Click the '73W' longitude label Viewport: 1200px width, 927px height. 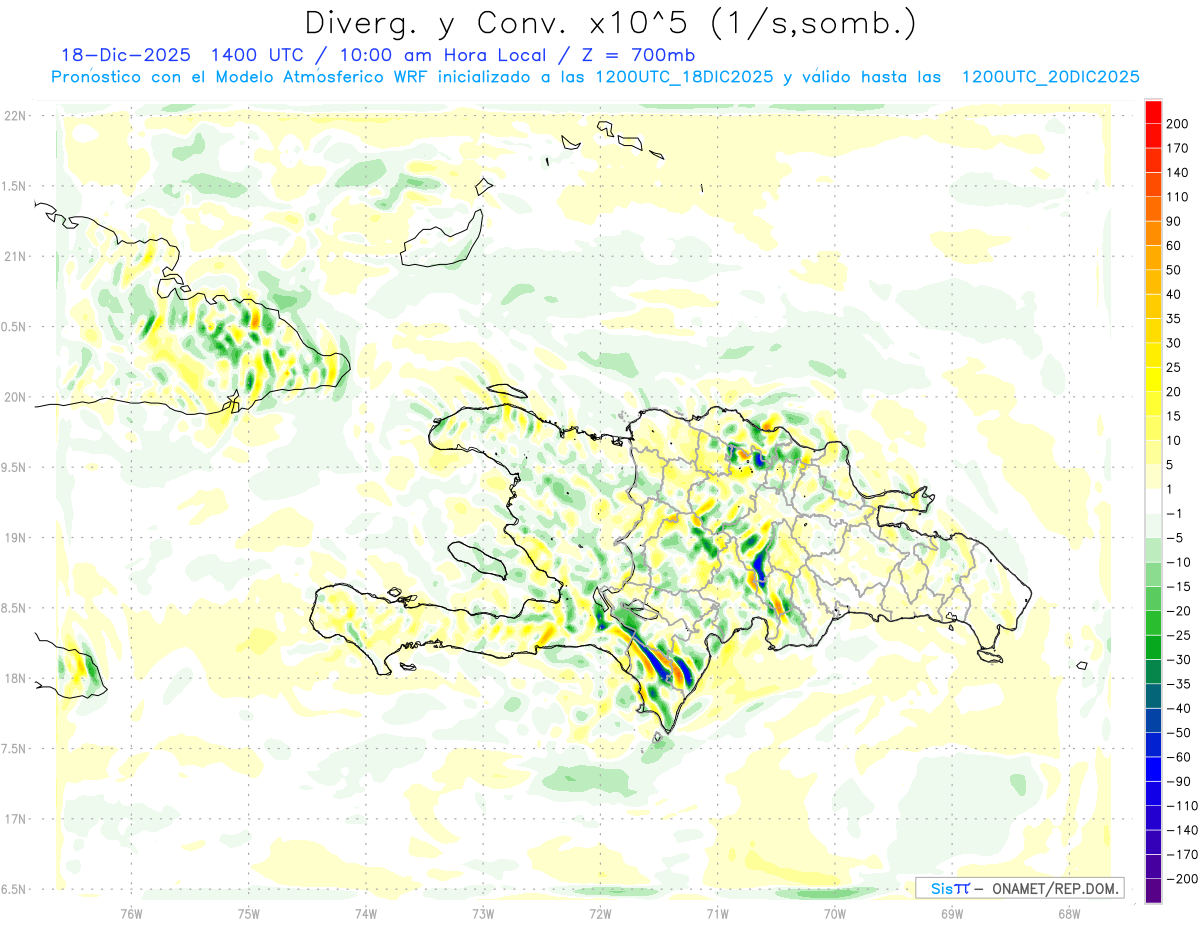pos(483,912)
